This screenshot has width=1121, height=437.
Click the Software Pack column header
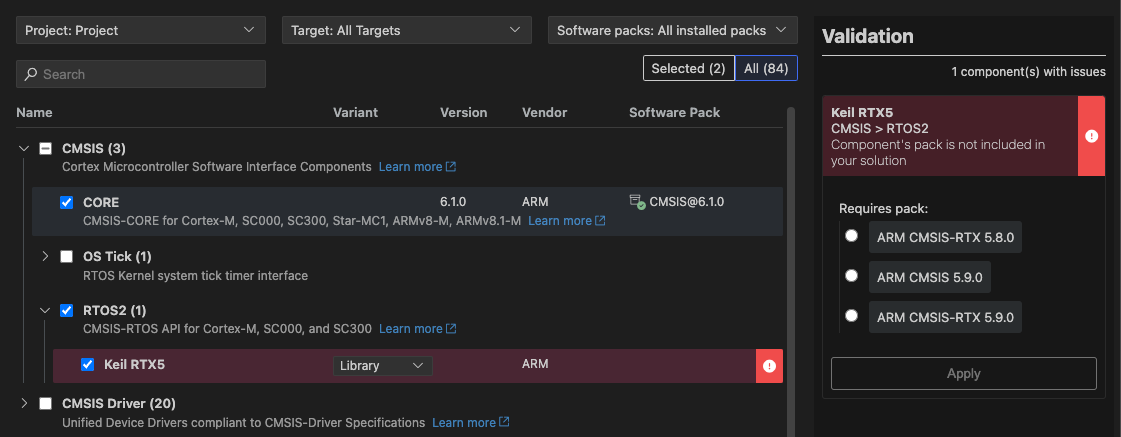click(675, 113)
